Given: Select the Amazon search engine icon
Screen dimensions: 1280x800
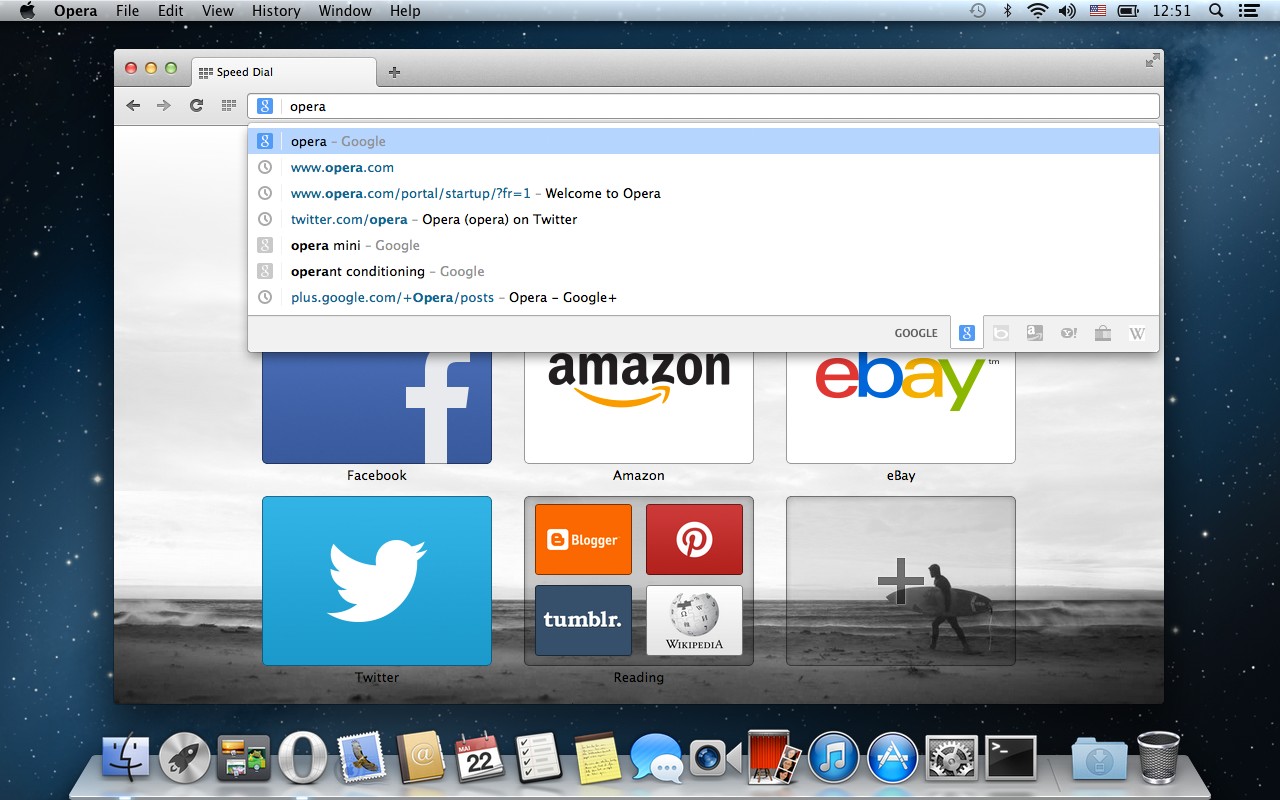Looking at the screenshot, I should tap(1034, 332).
